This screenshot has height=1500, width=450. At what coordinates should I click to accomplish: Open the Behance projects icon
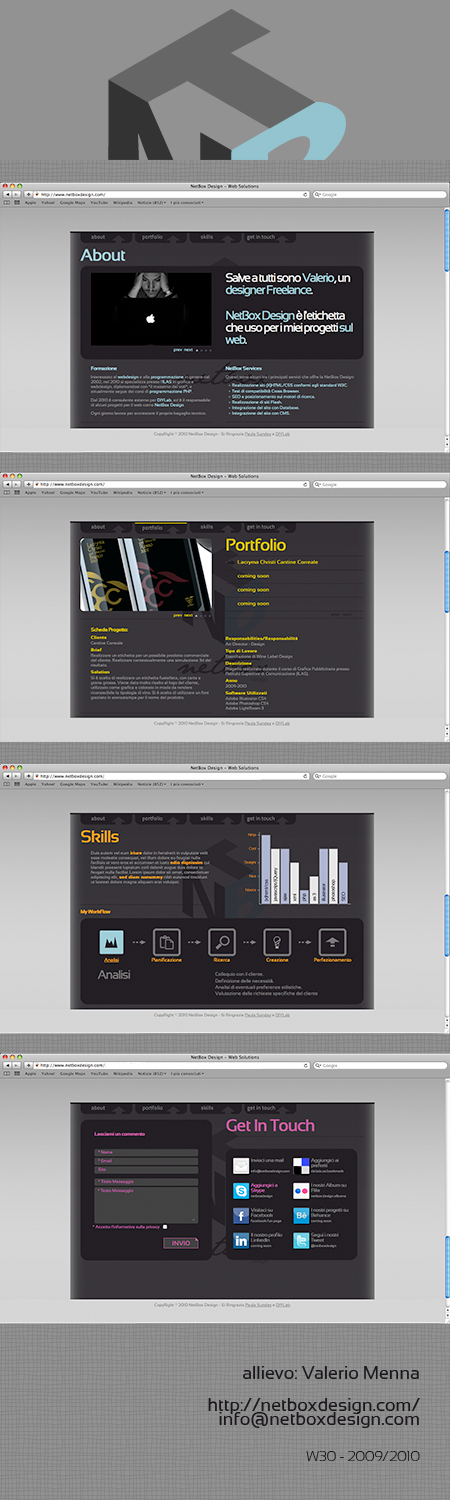pyautogui.click(x=301, y=1215)
